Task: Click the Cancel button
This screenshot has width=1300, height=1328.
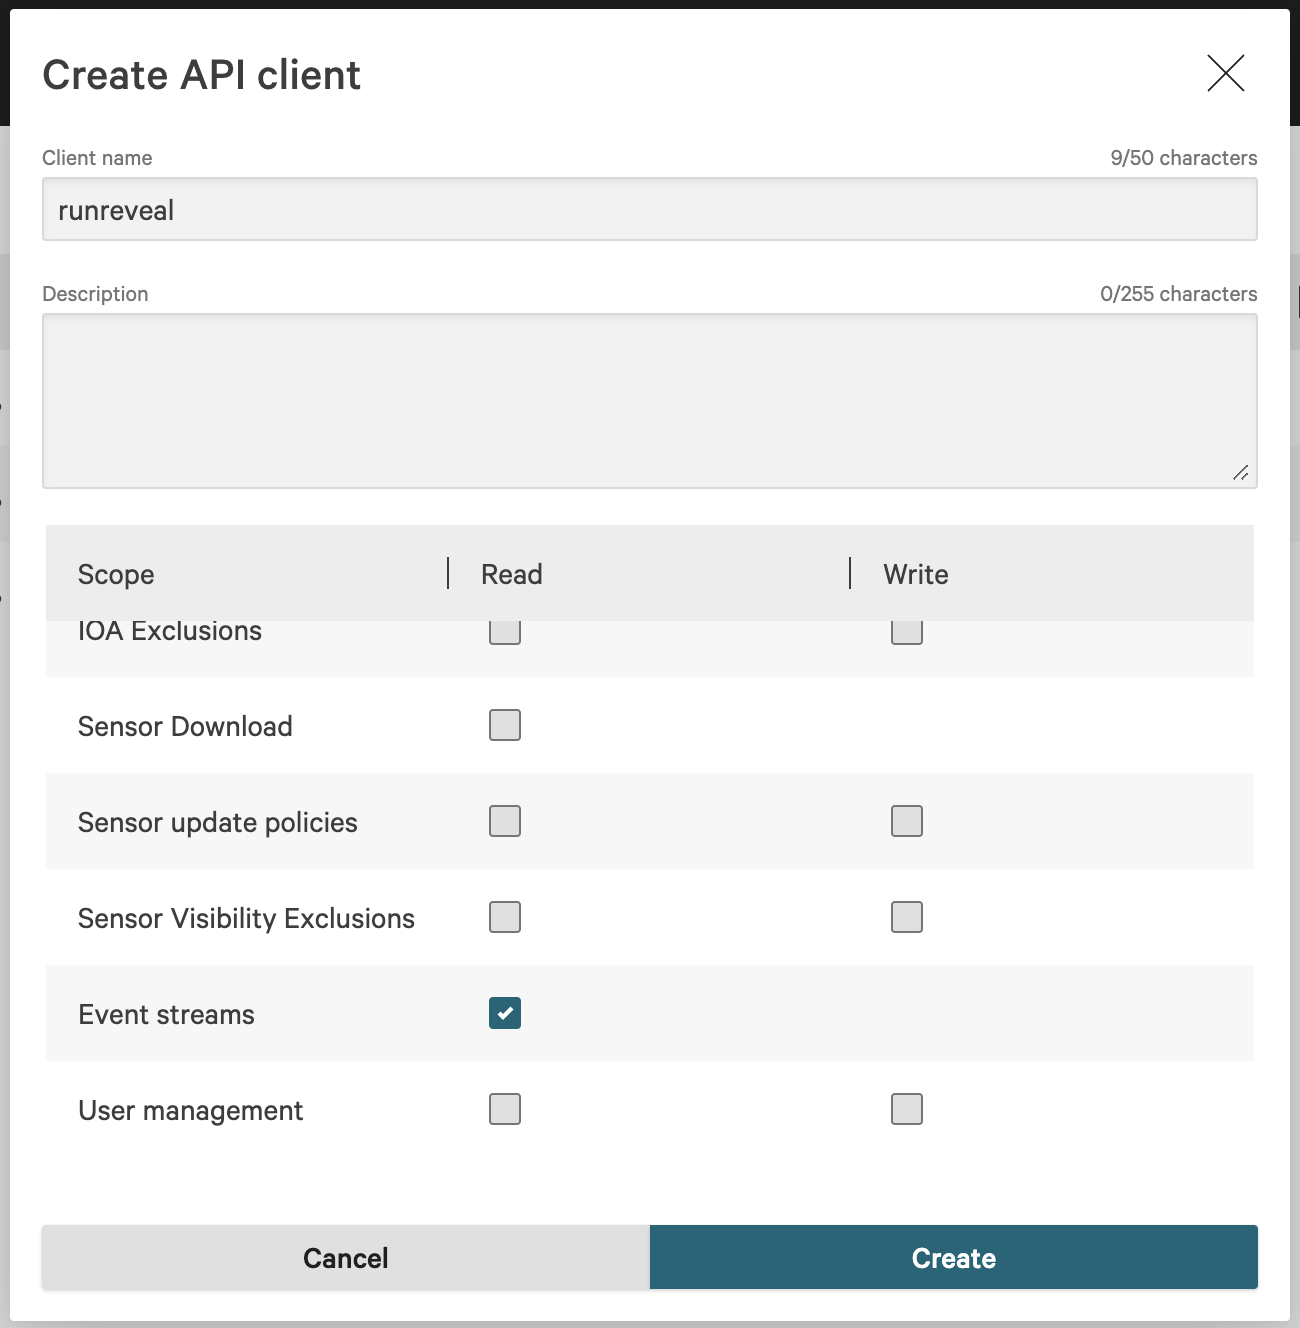Action: tap(346, 1257)
